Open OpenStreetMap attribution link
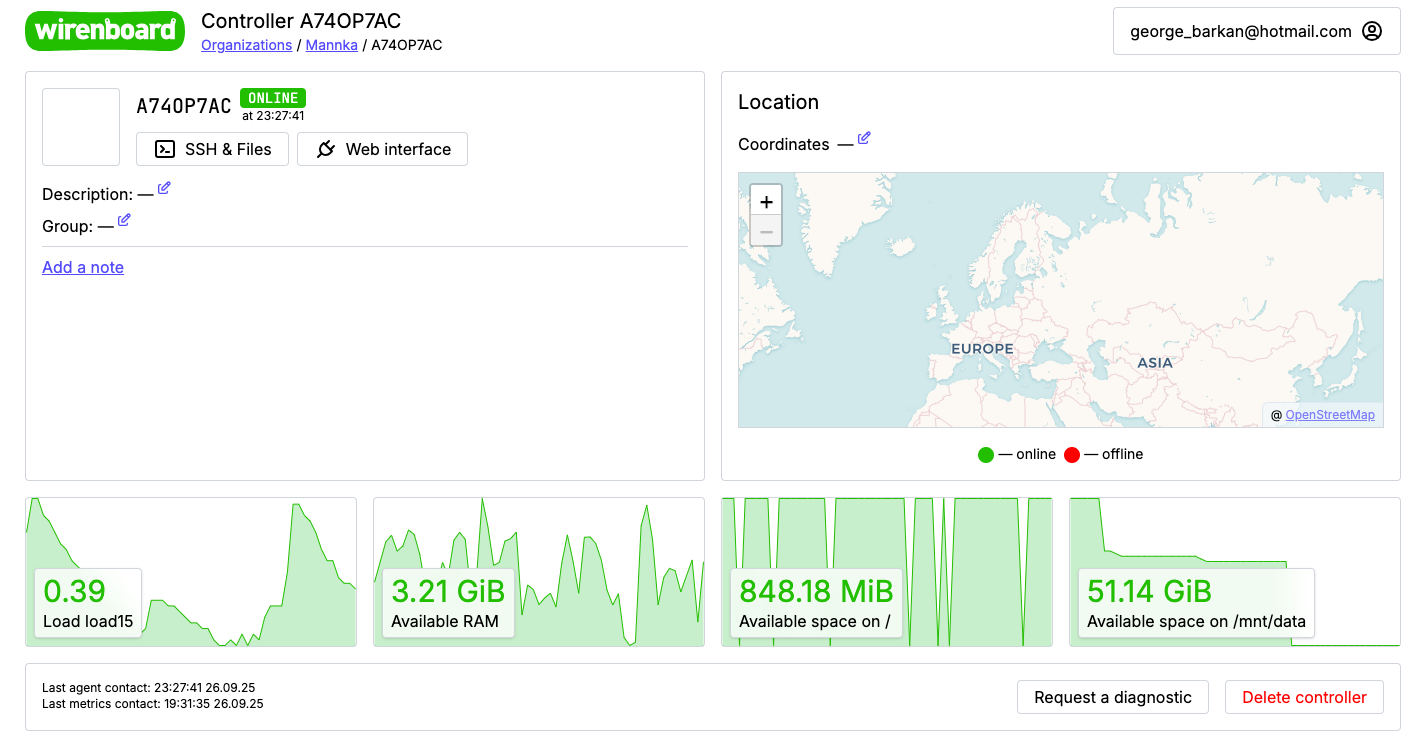The image size is (1422, 742). coord(1329,415)
